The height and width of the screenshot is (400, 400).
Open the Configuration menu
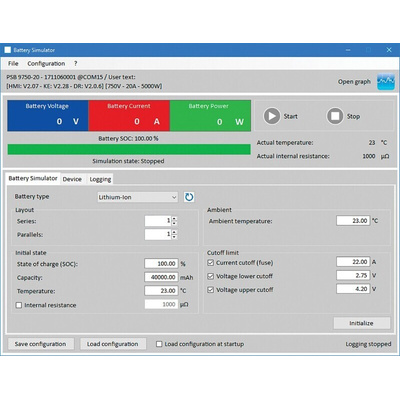click(x=46, y=63)
